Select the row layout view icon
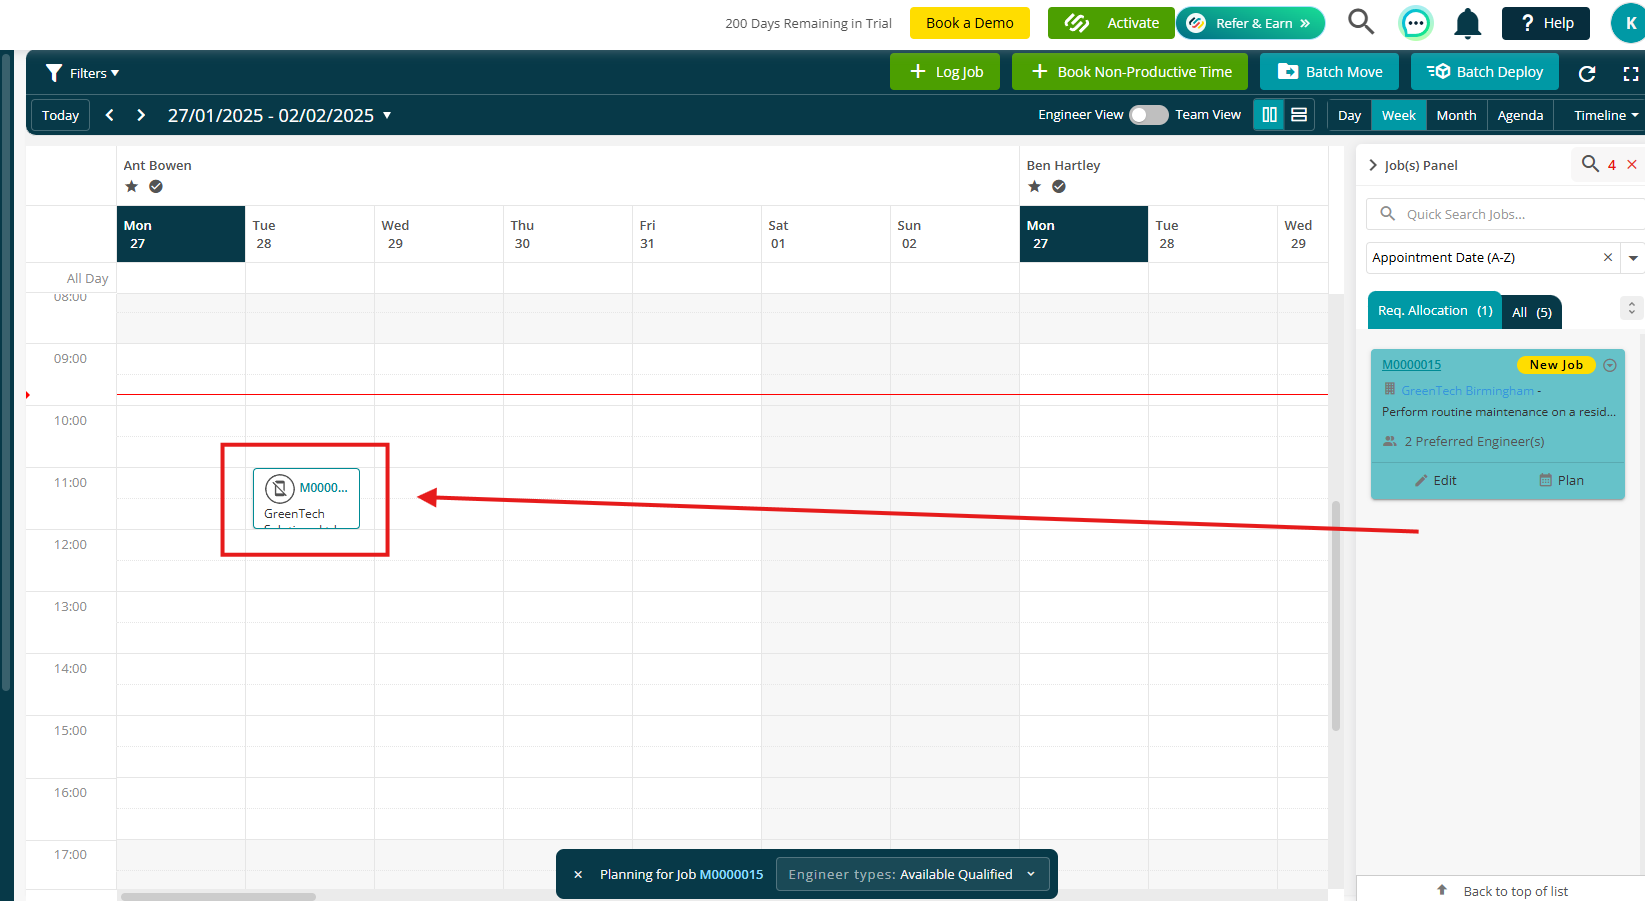 coord(1299,115)
